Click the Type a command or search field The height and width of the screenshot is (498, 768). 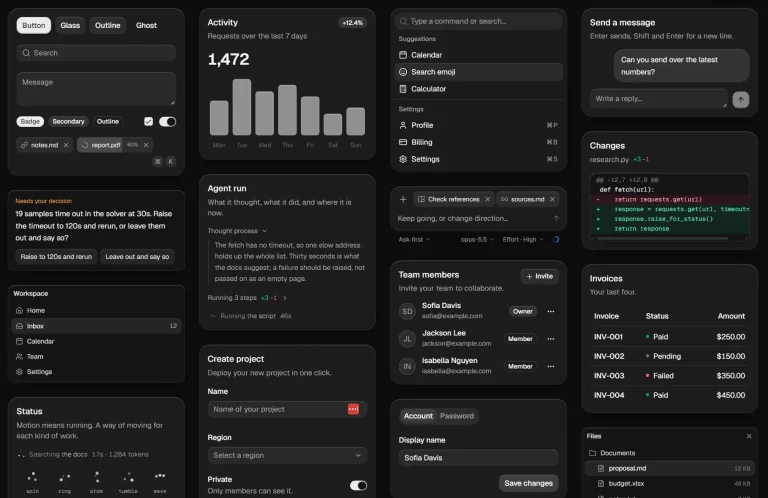pyautogui.click(x=478, y=21)
